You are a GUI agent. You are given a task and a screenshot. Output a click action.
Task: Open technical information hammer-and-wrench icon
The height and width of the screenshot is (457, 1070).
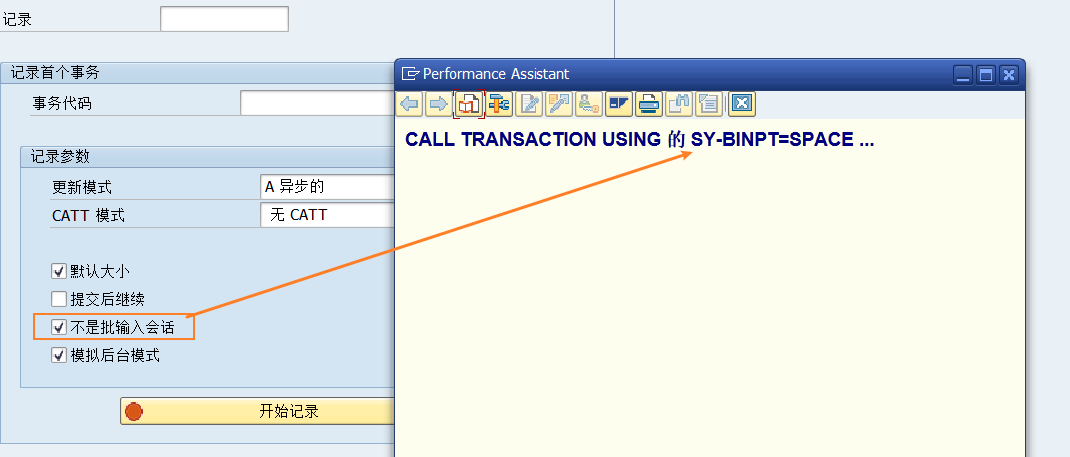(499, 104)
